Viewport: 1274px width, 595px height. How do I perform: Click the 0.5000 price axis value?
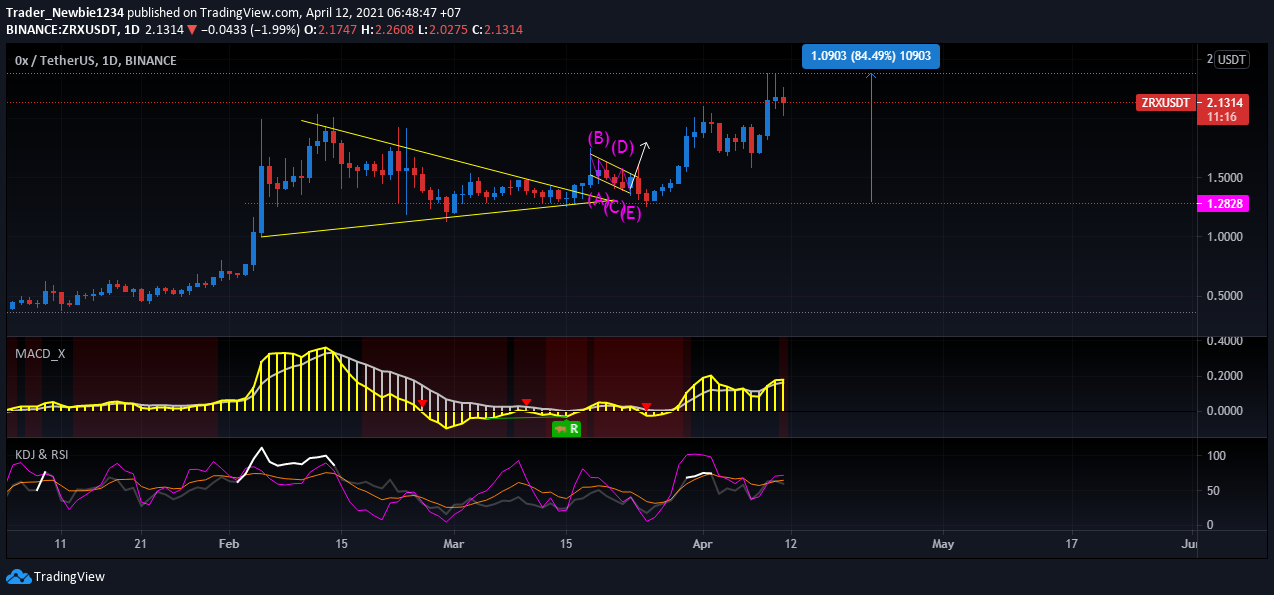[1226, 296]
